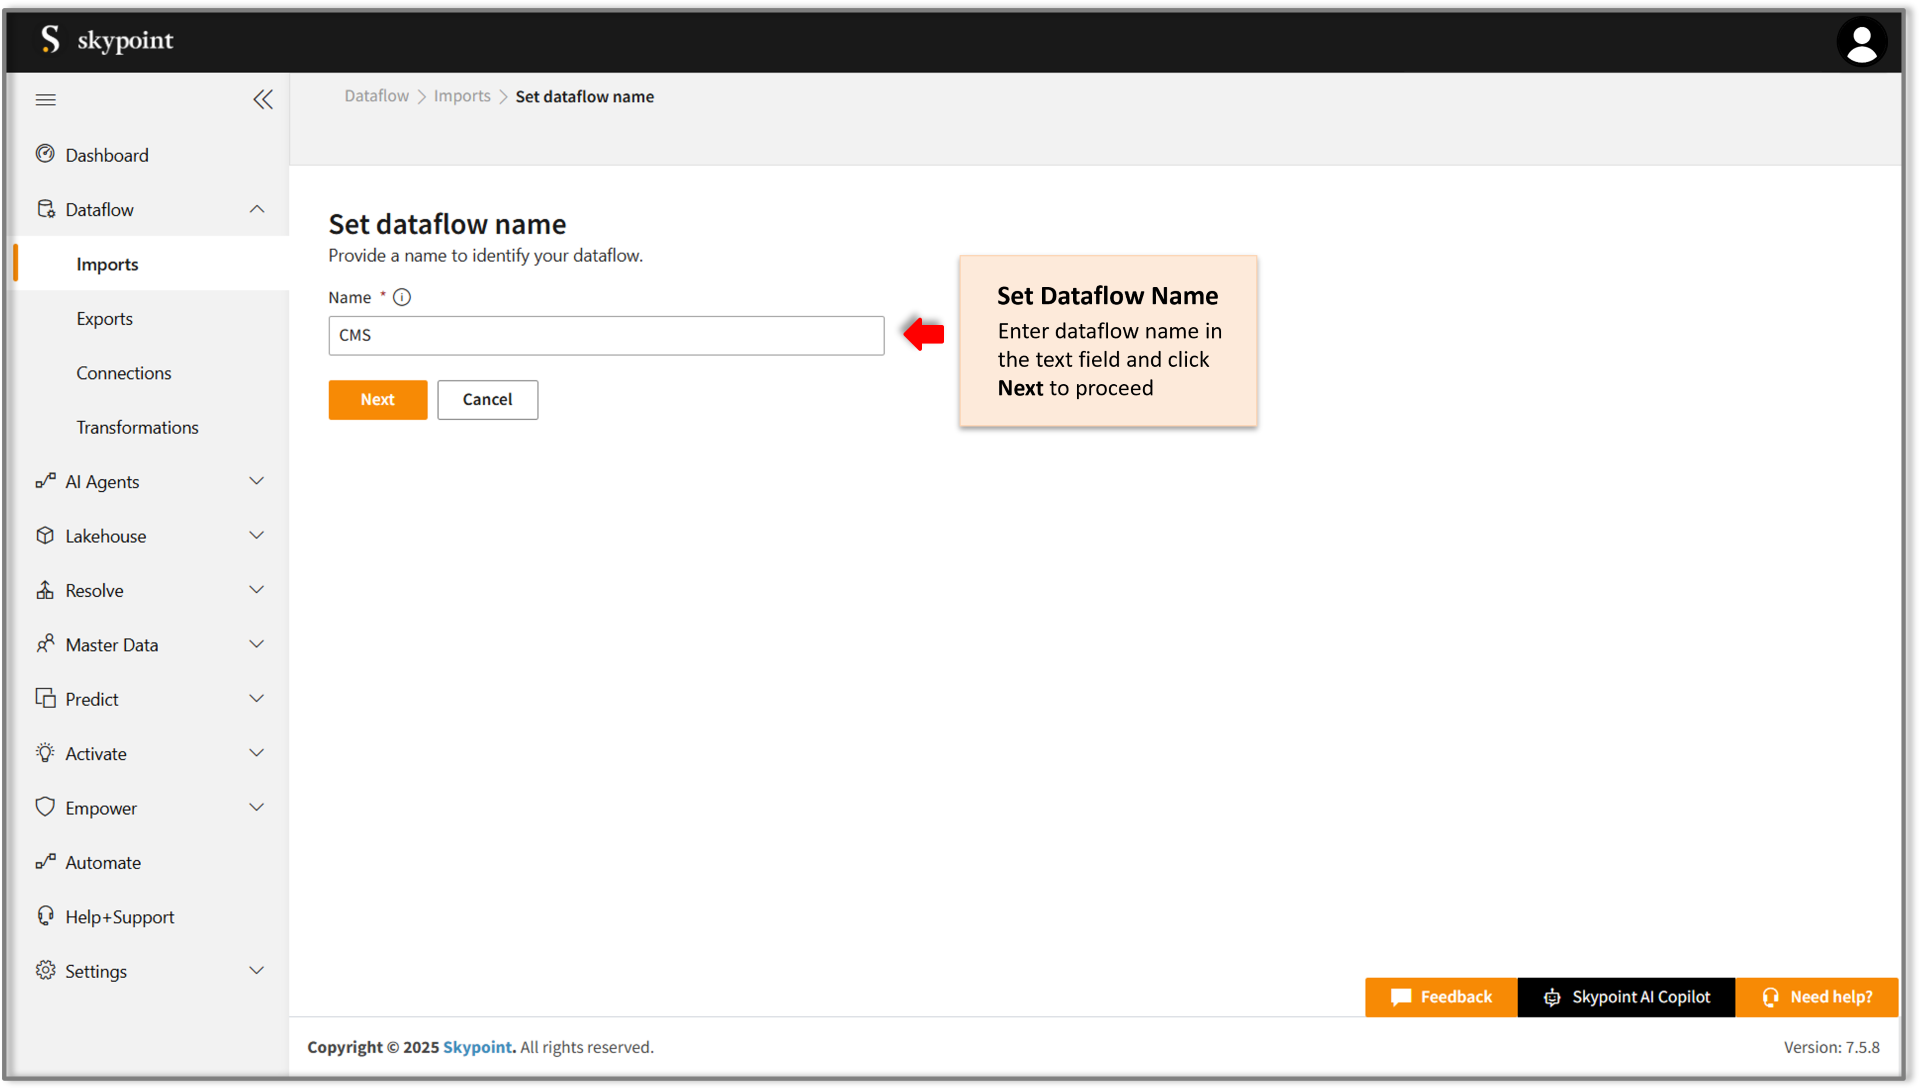Open Dataflow from the breadcrumb
This screenshot has width=1920, height=1089.
[x=376, y=96]
